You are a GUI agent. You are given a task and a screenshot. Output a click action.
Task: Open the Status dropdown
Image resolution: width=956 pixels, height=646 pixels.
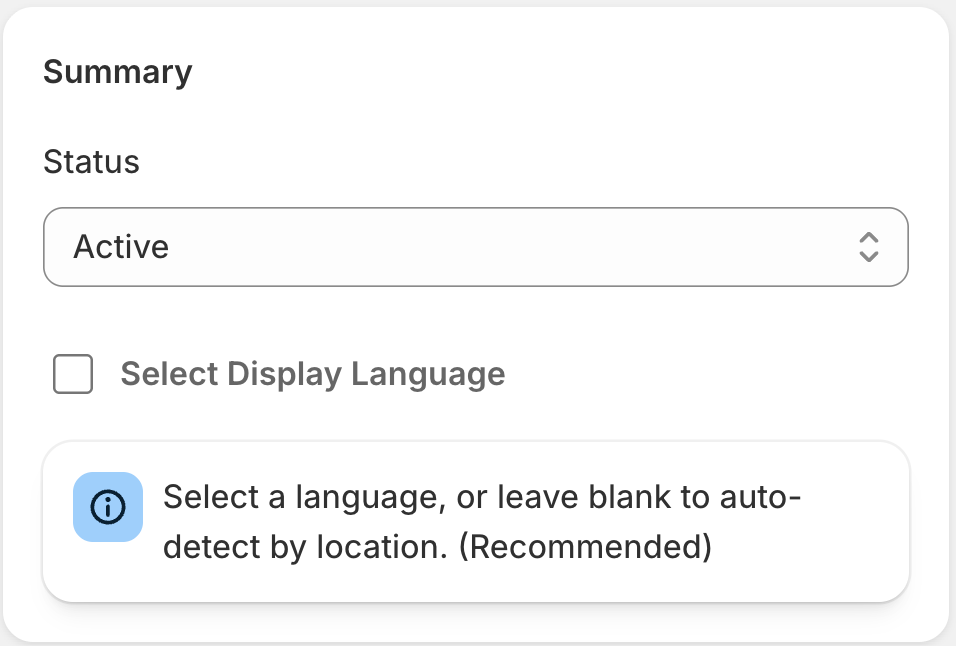(x=475, y=247)
